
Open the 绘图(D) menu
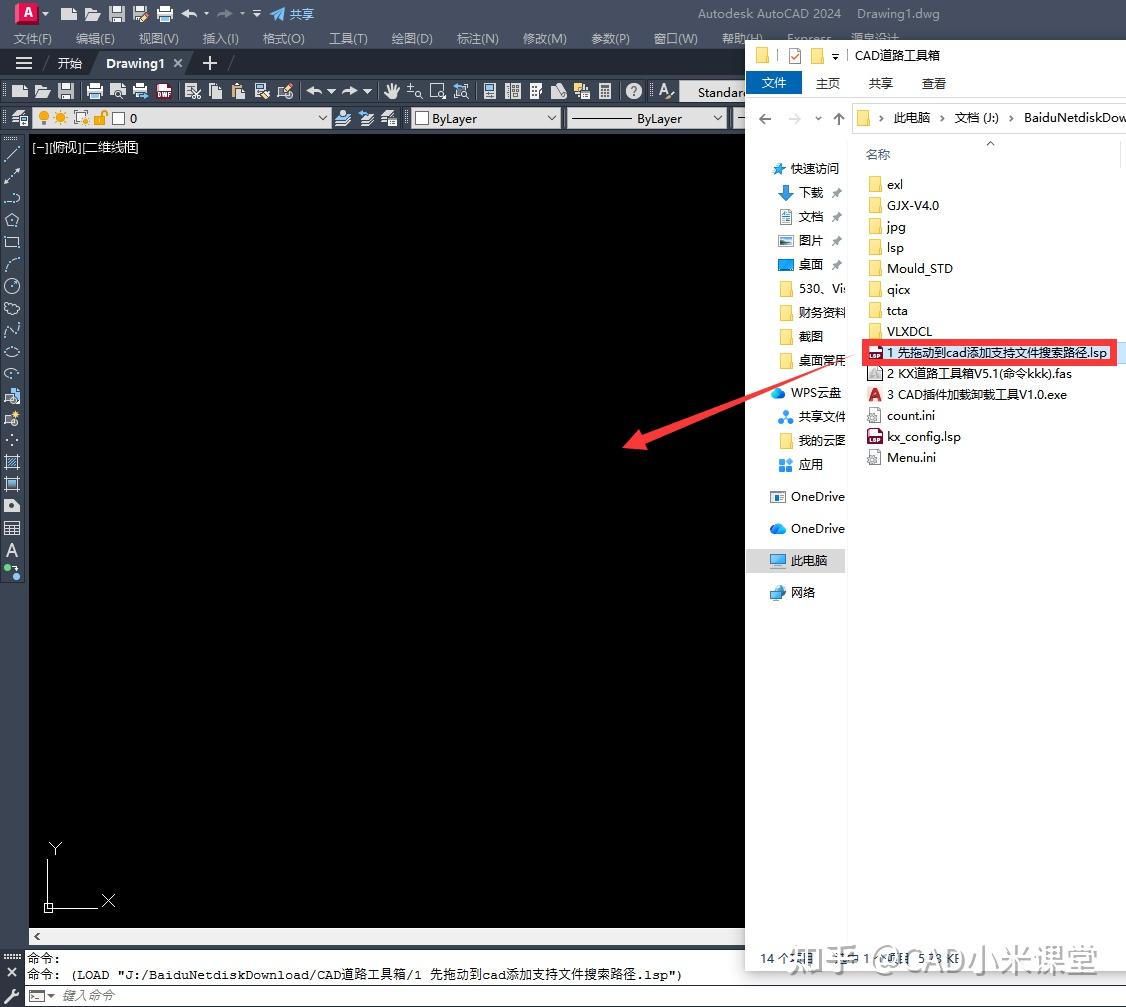[411, 38]
